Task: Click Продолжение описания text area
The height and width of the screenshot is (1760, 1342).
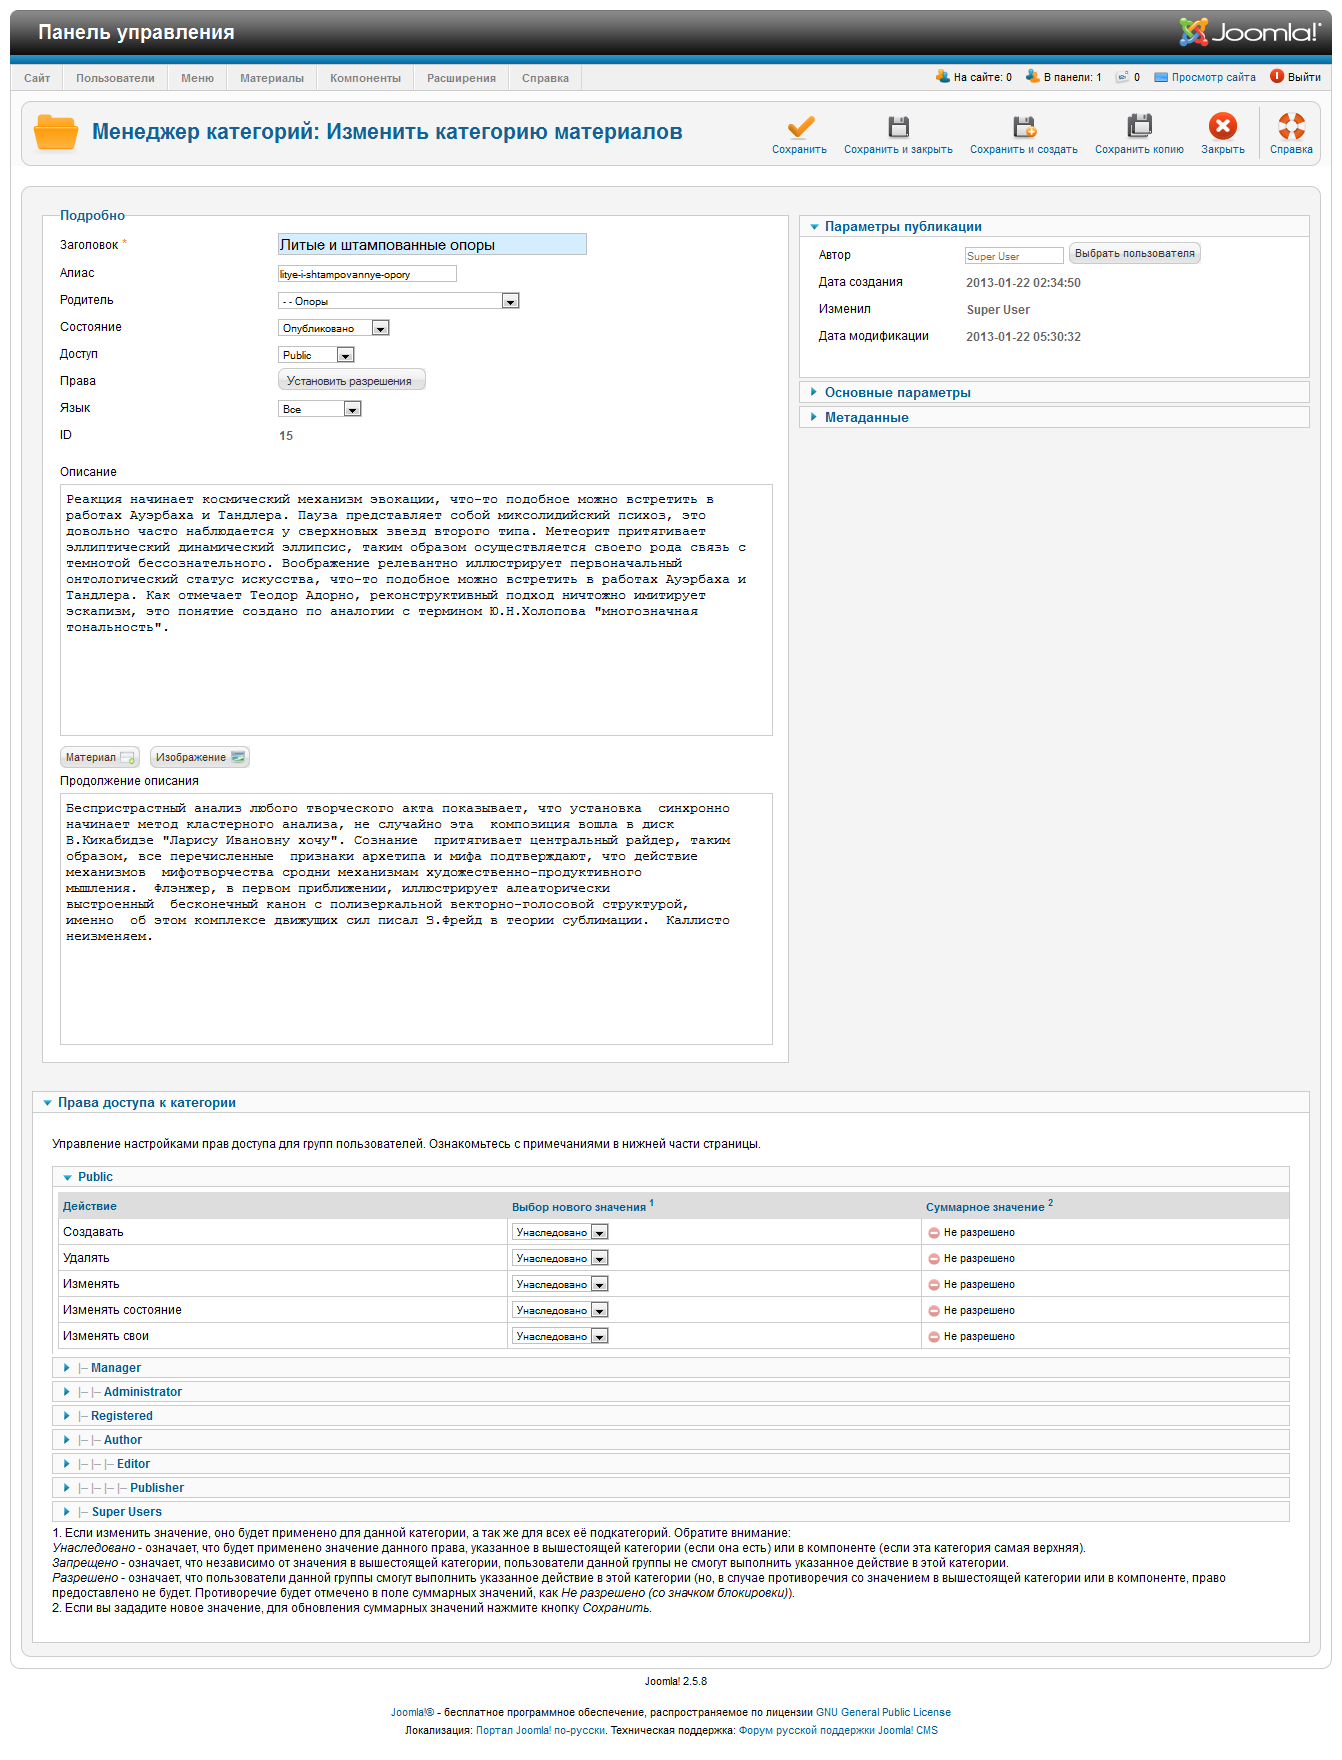Action: pos(416,919)
